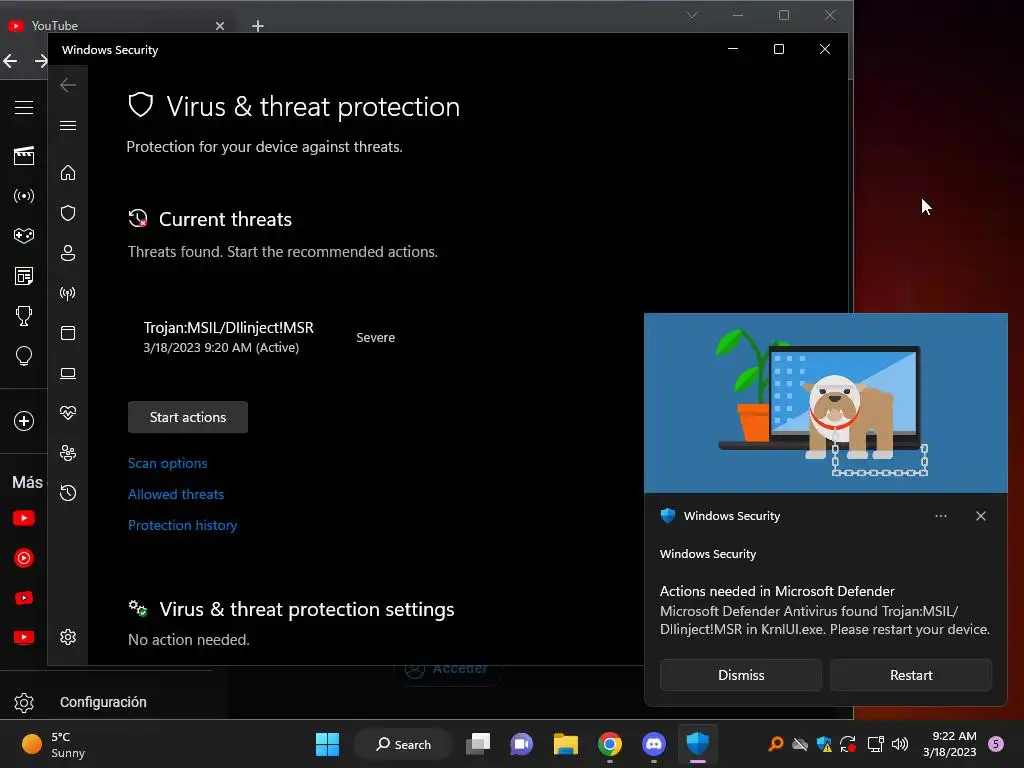Close the YouTube browser tab

[220, 26]
